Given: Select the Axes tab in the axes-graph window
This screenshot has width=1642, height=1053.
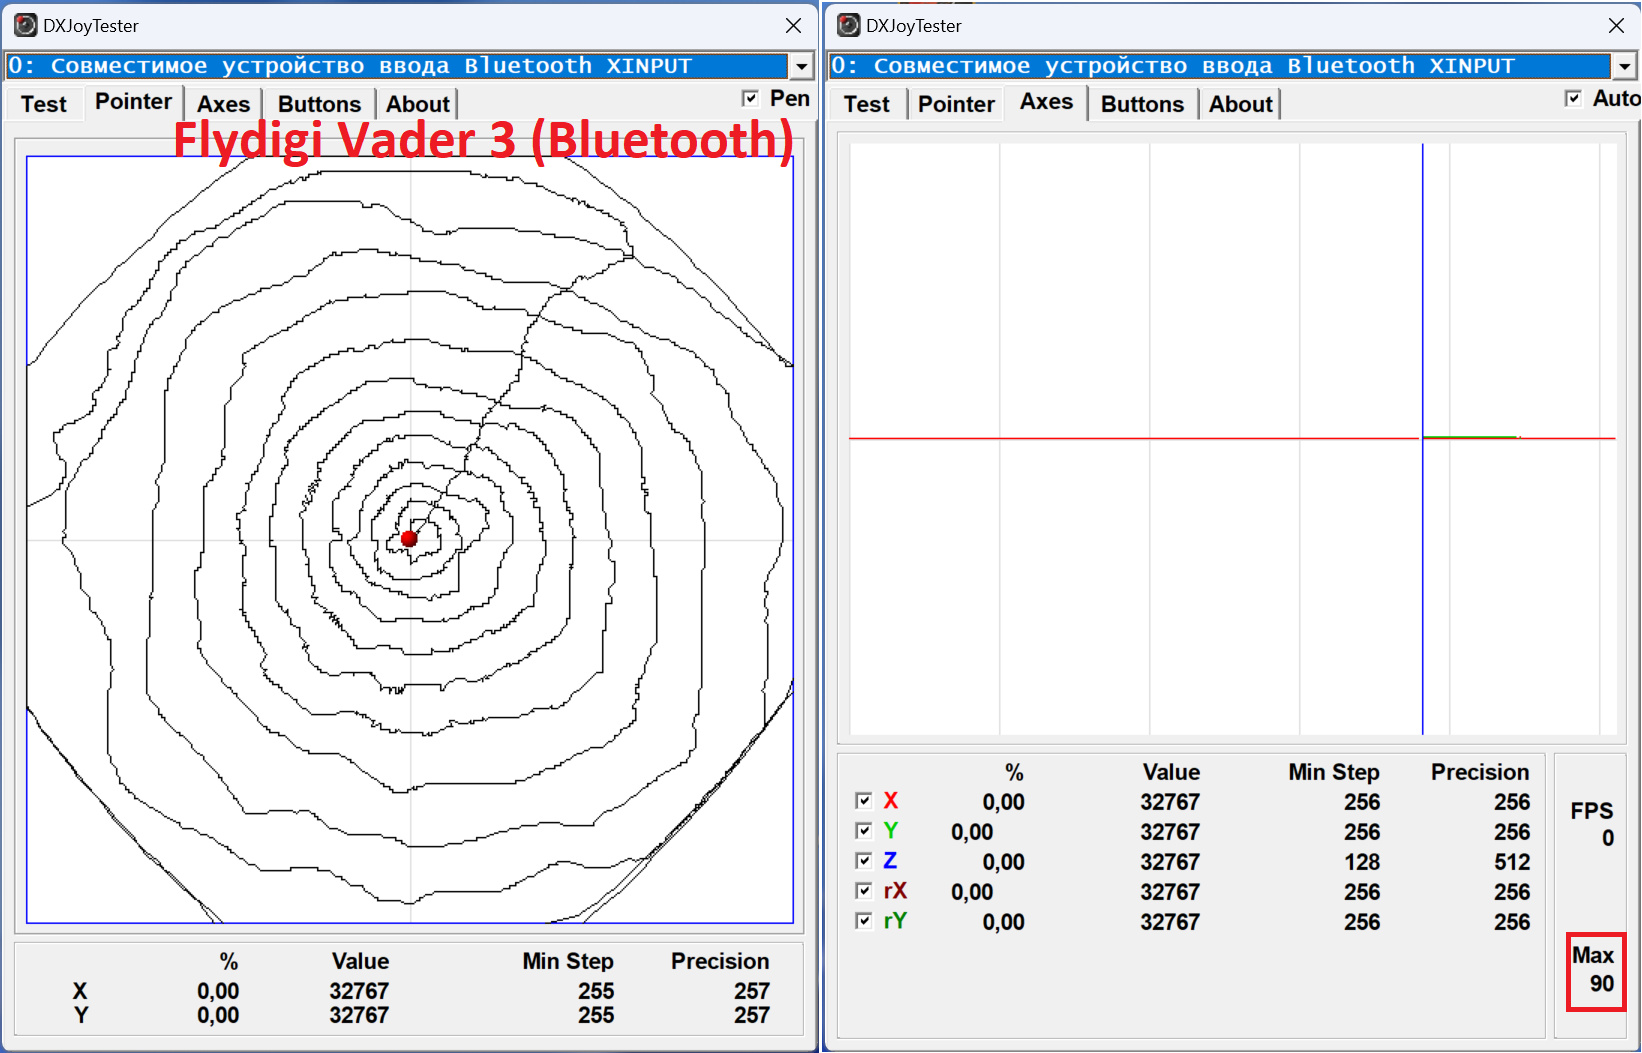Looking at the screenshot, I should click(x=1046, y=102).
